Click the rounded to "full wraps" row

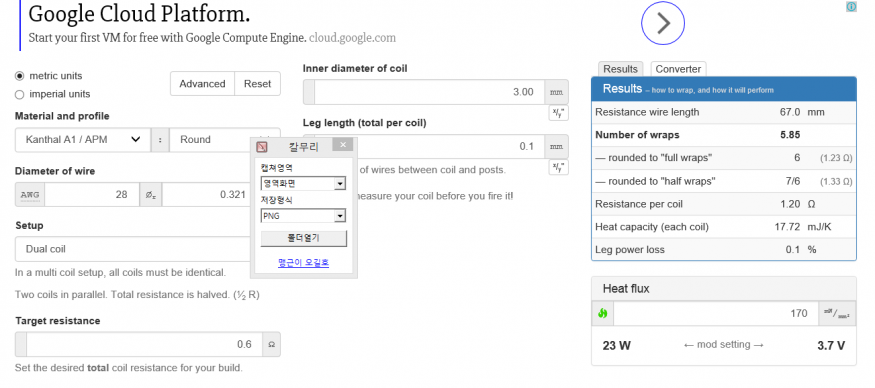(723, 157)
